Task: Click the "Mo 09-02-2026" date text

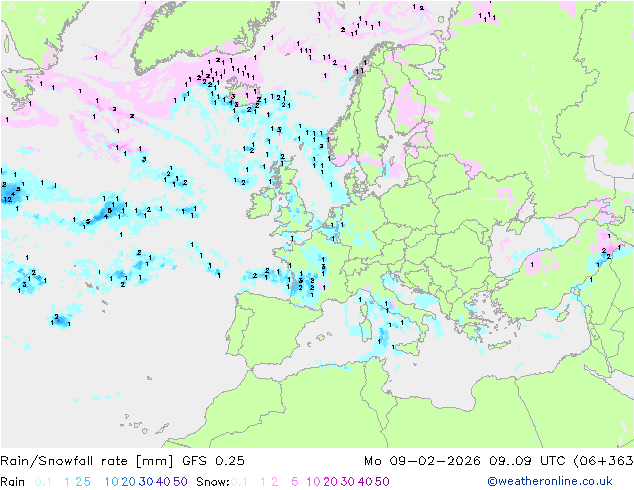Action: [423, 461]
